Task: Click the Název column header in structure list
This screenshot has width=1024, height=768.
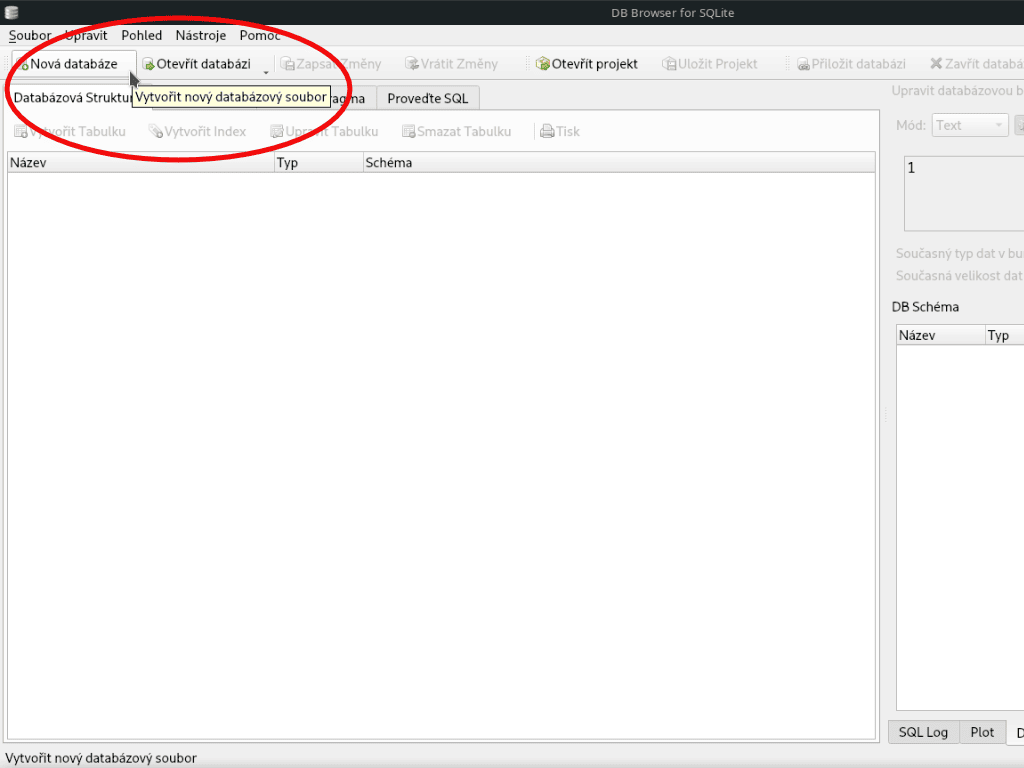Action: [x=140, y=163]
